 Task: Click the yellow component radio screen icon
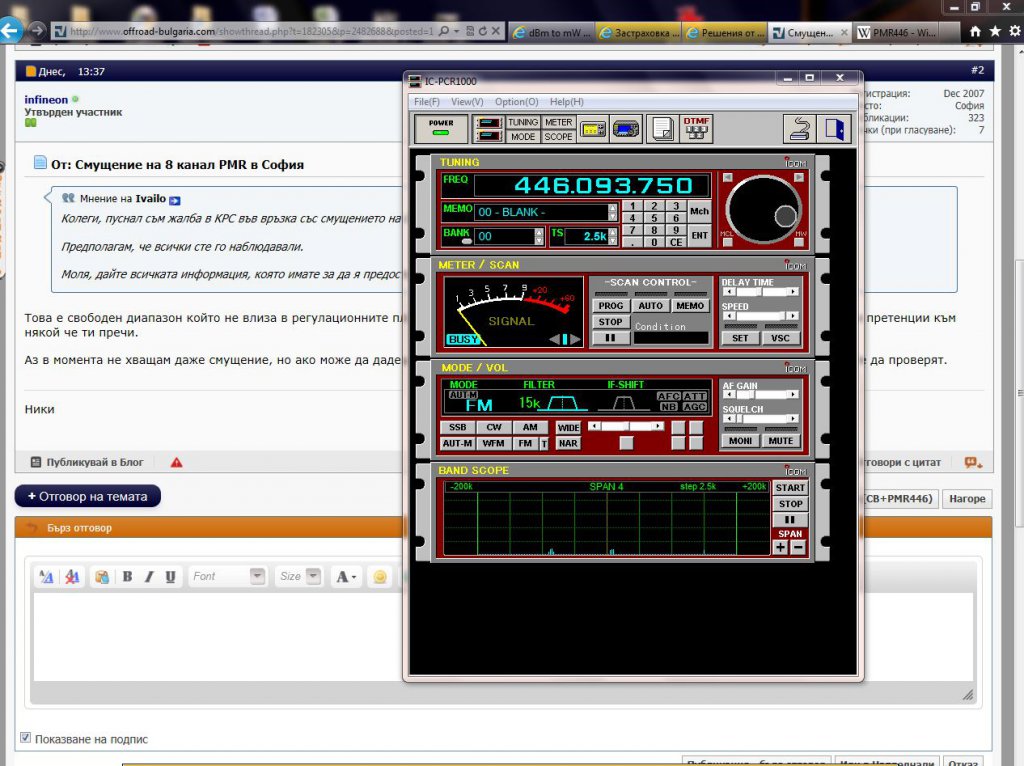tap(593, 129)
